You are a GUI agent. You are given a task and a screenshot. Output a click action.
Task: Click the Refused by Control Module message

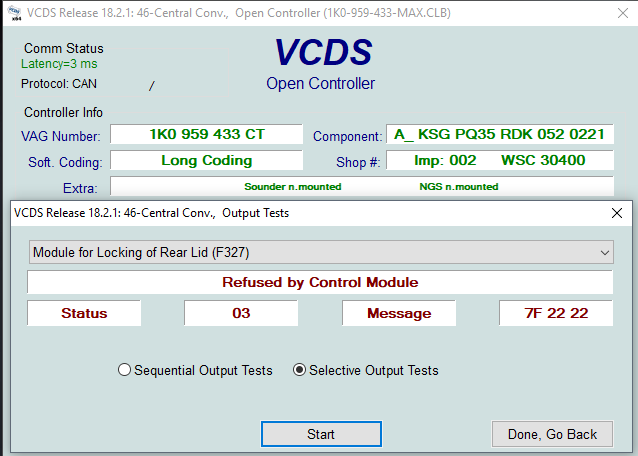320,282
